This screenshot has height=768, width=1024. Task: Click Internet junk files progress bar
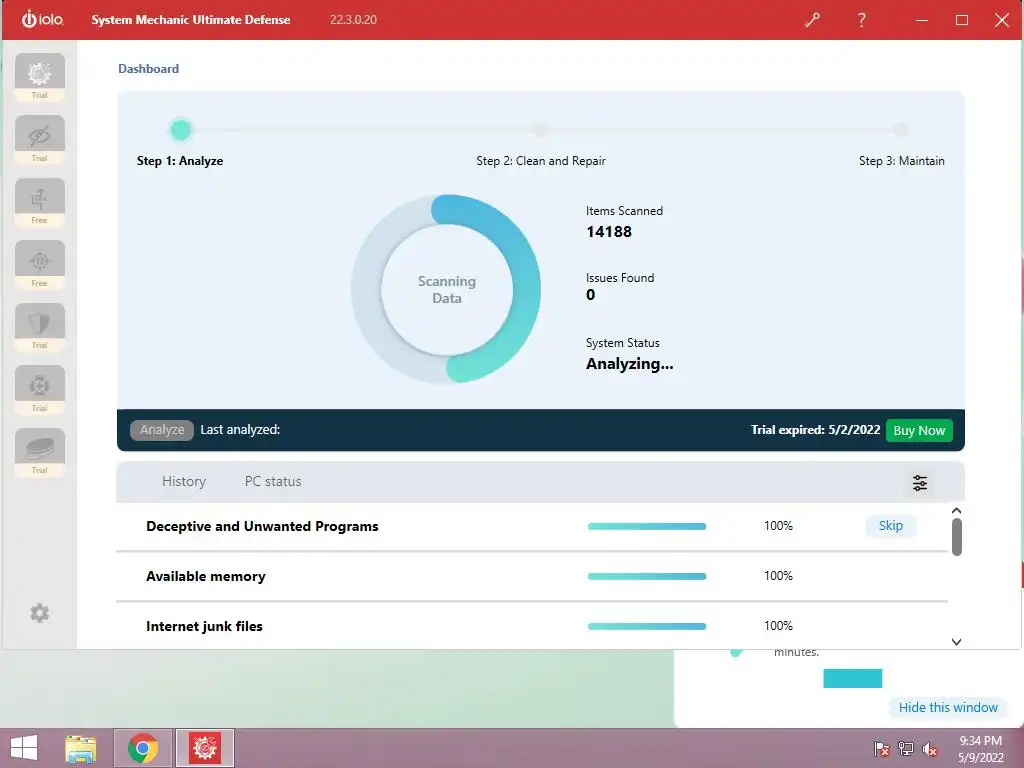(647, 626)
